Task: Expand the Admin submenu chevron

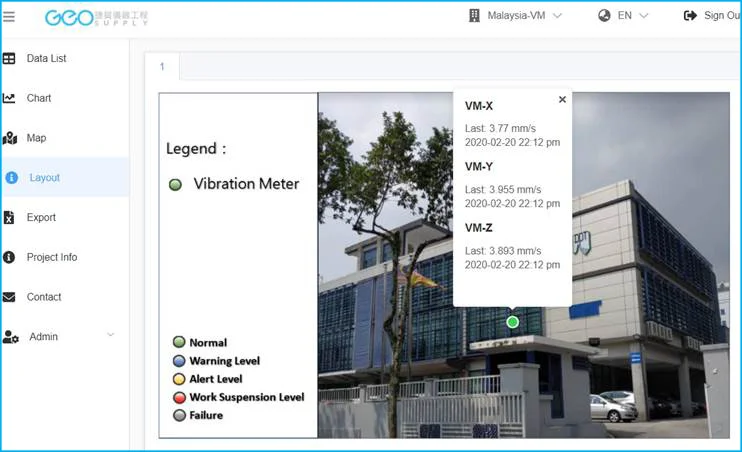Action: click(x=110, y=335)
